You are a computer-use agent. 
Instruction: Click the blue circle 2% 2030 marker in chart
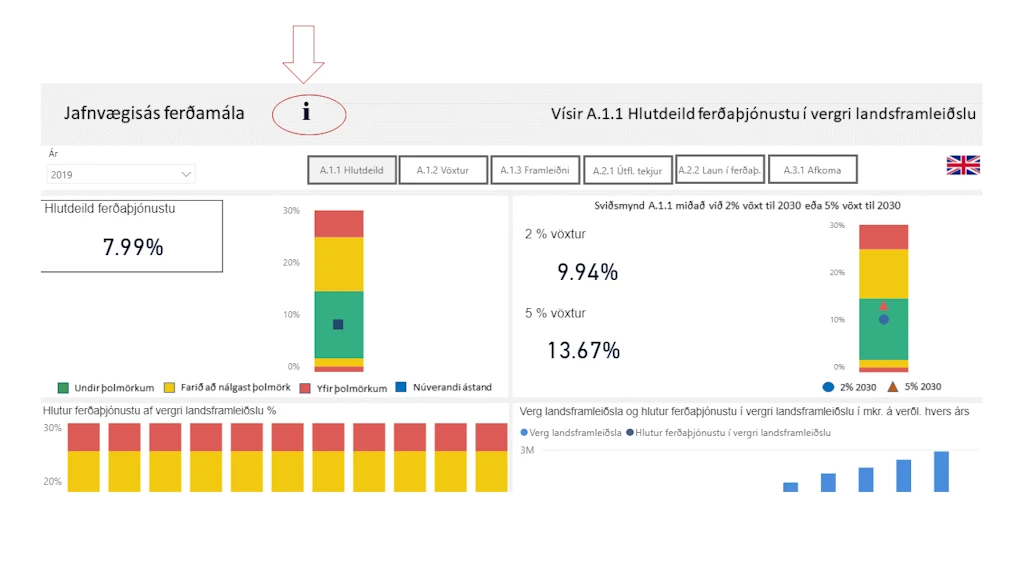pos(884,319)
